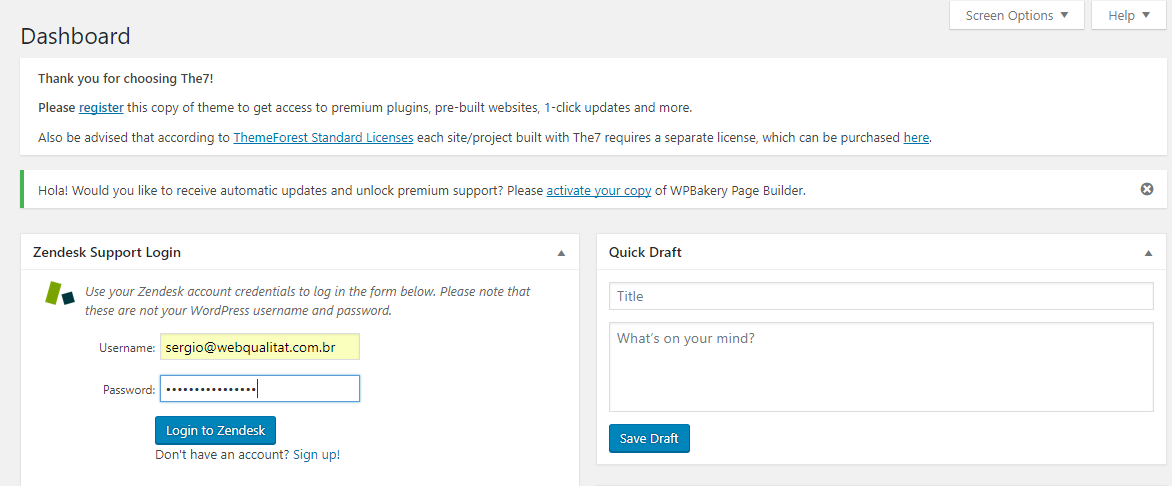Focus the Zendesk Username field
The height and width of the screenshot is (486, 1172).
[259, 347]
